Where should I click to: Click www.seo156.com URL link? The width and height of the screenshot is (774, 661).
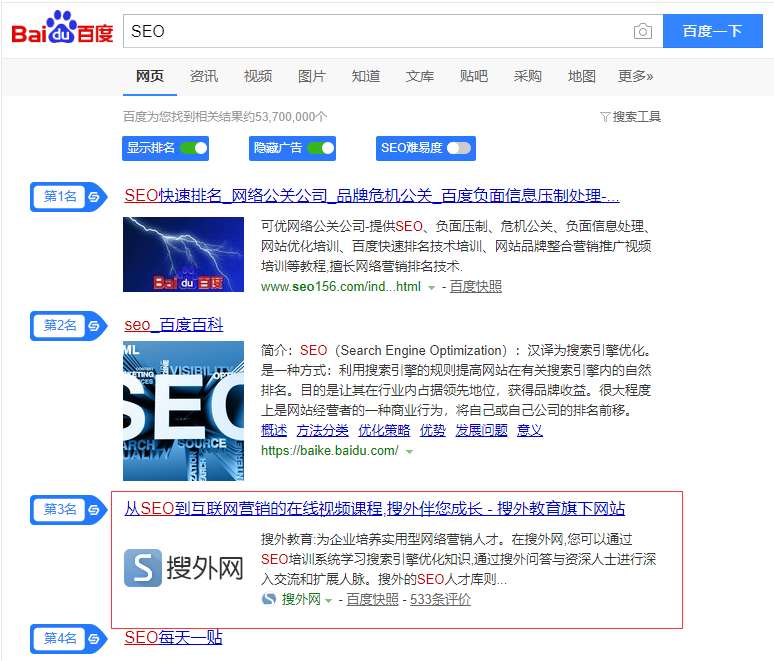coord(341,287)
